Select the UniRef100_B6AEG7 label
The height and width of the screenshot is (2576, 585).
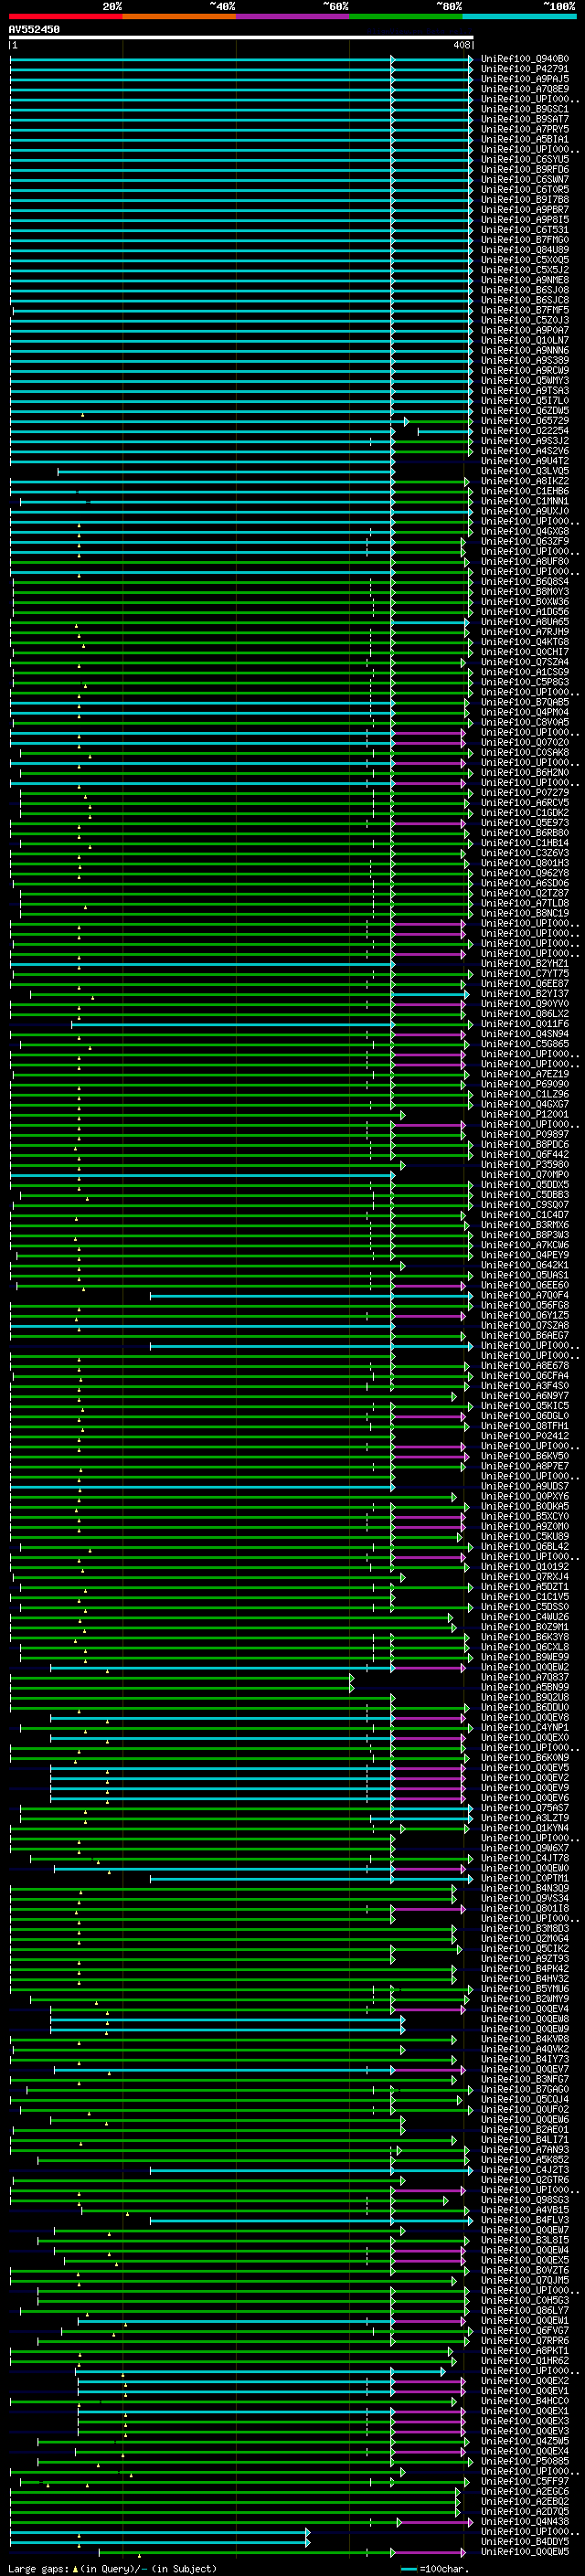tap(525, 1335)
